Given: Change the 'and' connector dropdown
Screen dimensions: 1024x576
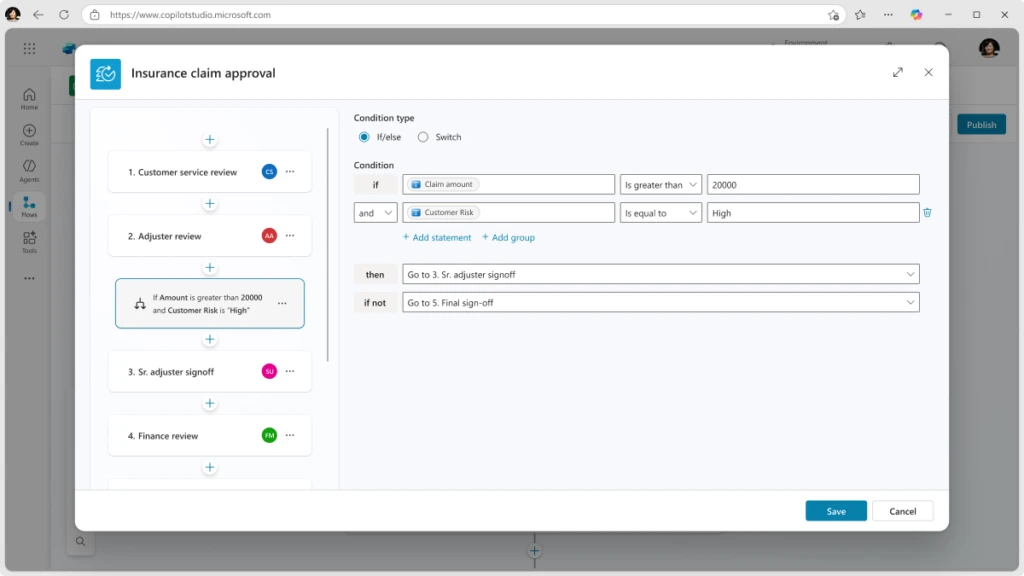Looking at the screenshot, I should (374, 212).
